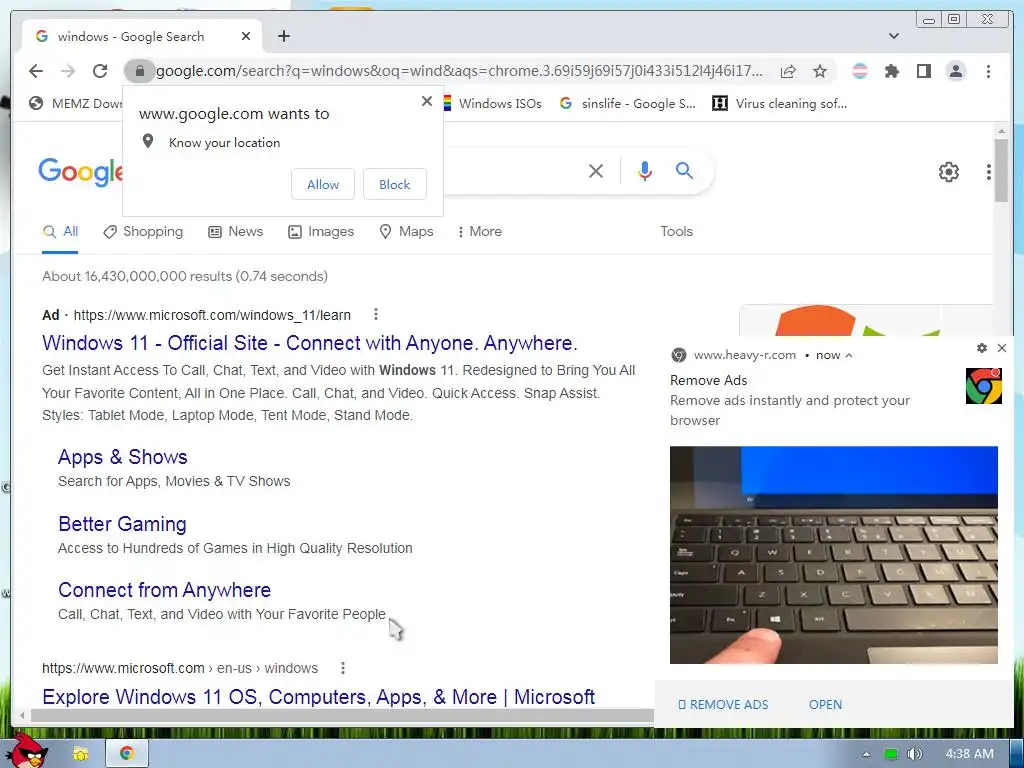The image size is (1024, 768).
Task: Bookmark this tab with the star
Action: (820, 71)
